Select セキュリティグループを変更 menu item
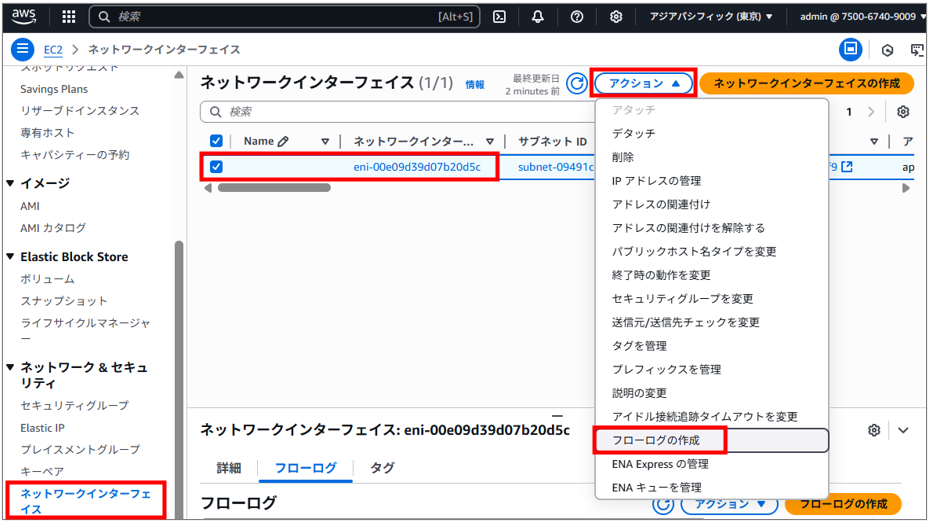The image size is (929, 522). [712, 299]
